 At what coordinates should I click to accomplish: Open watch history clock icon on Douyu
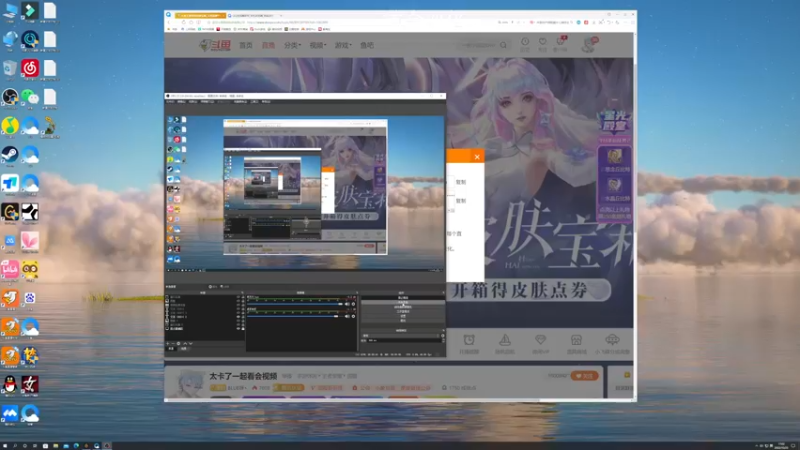click(x=524, y=42)
